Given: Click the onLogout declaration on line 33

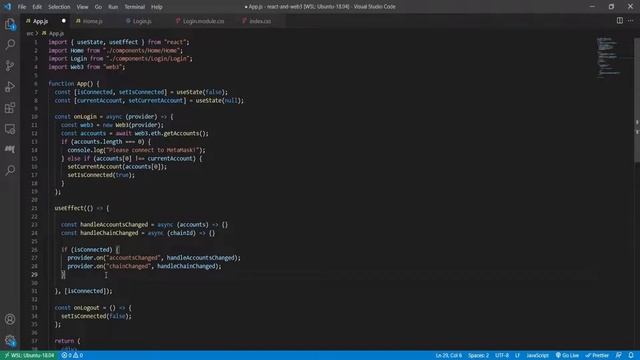Looking at the screenshot, I should [x=86, y=308].
